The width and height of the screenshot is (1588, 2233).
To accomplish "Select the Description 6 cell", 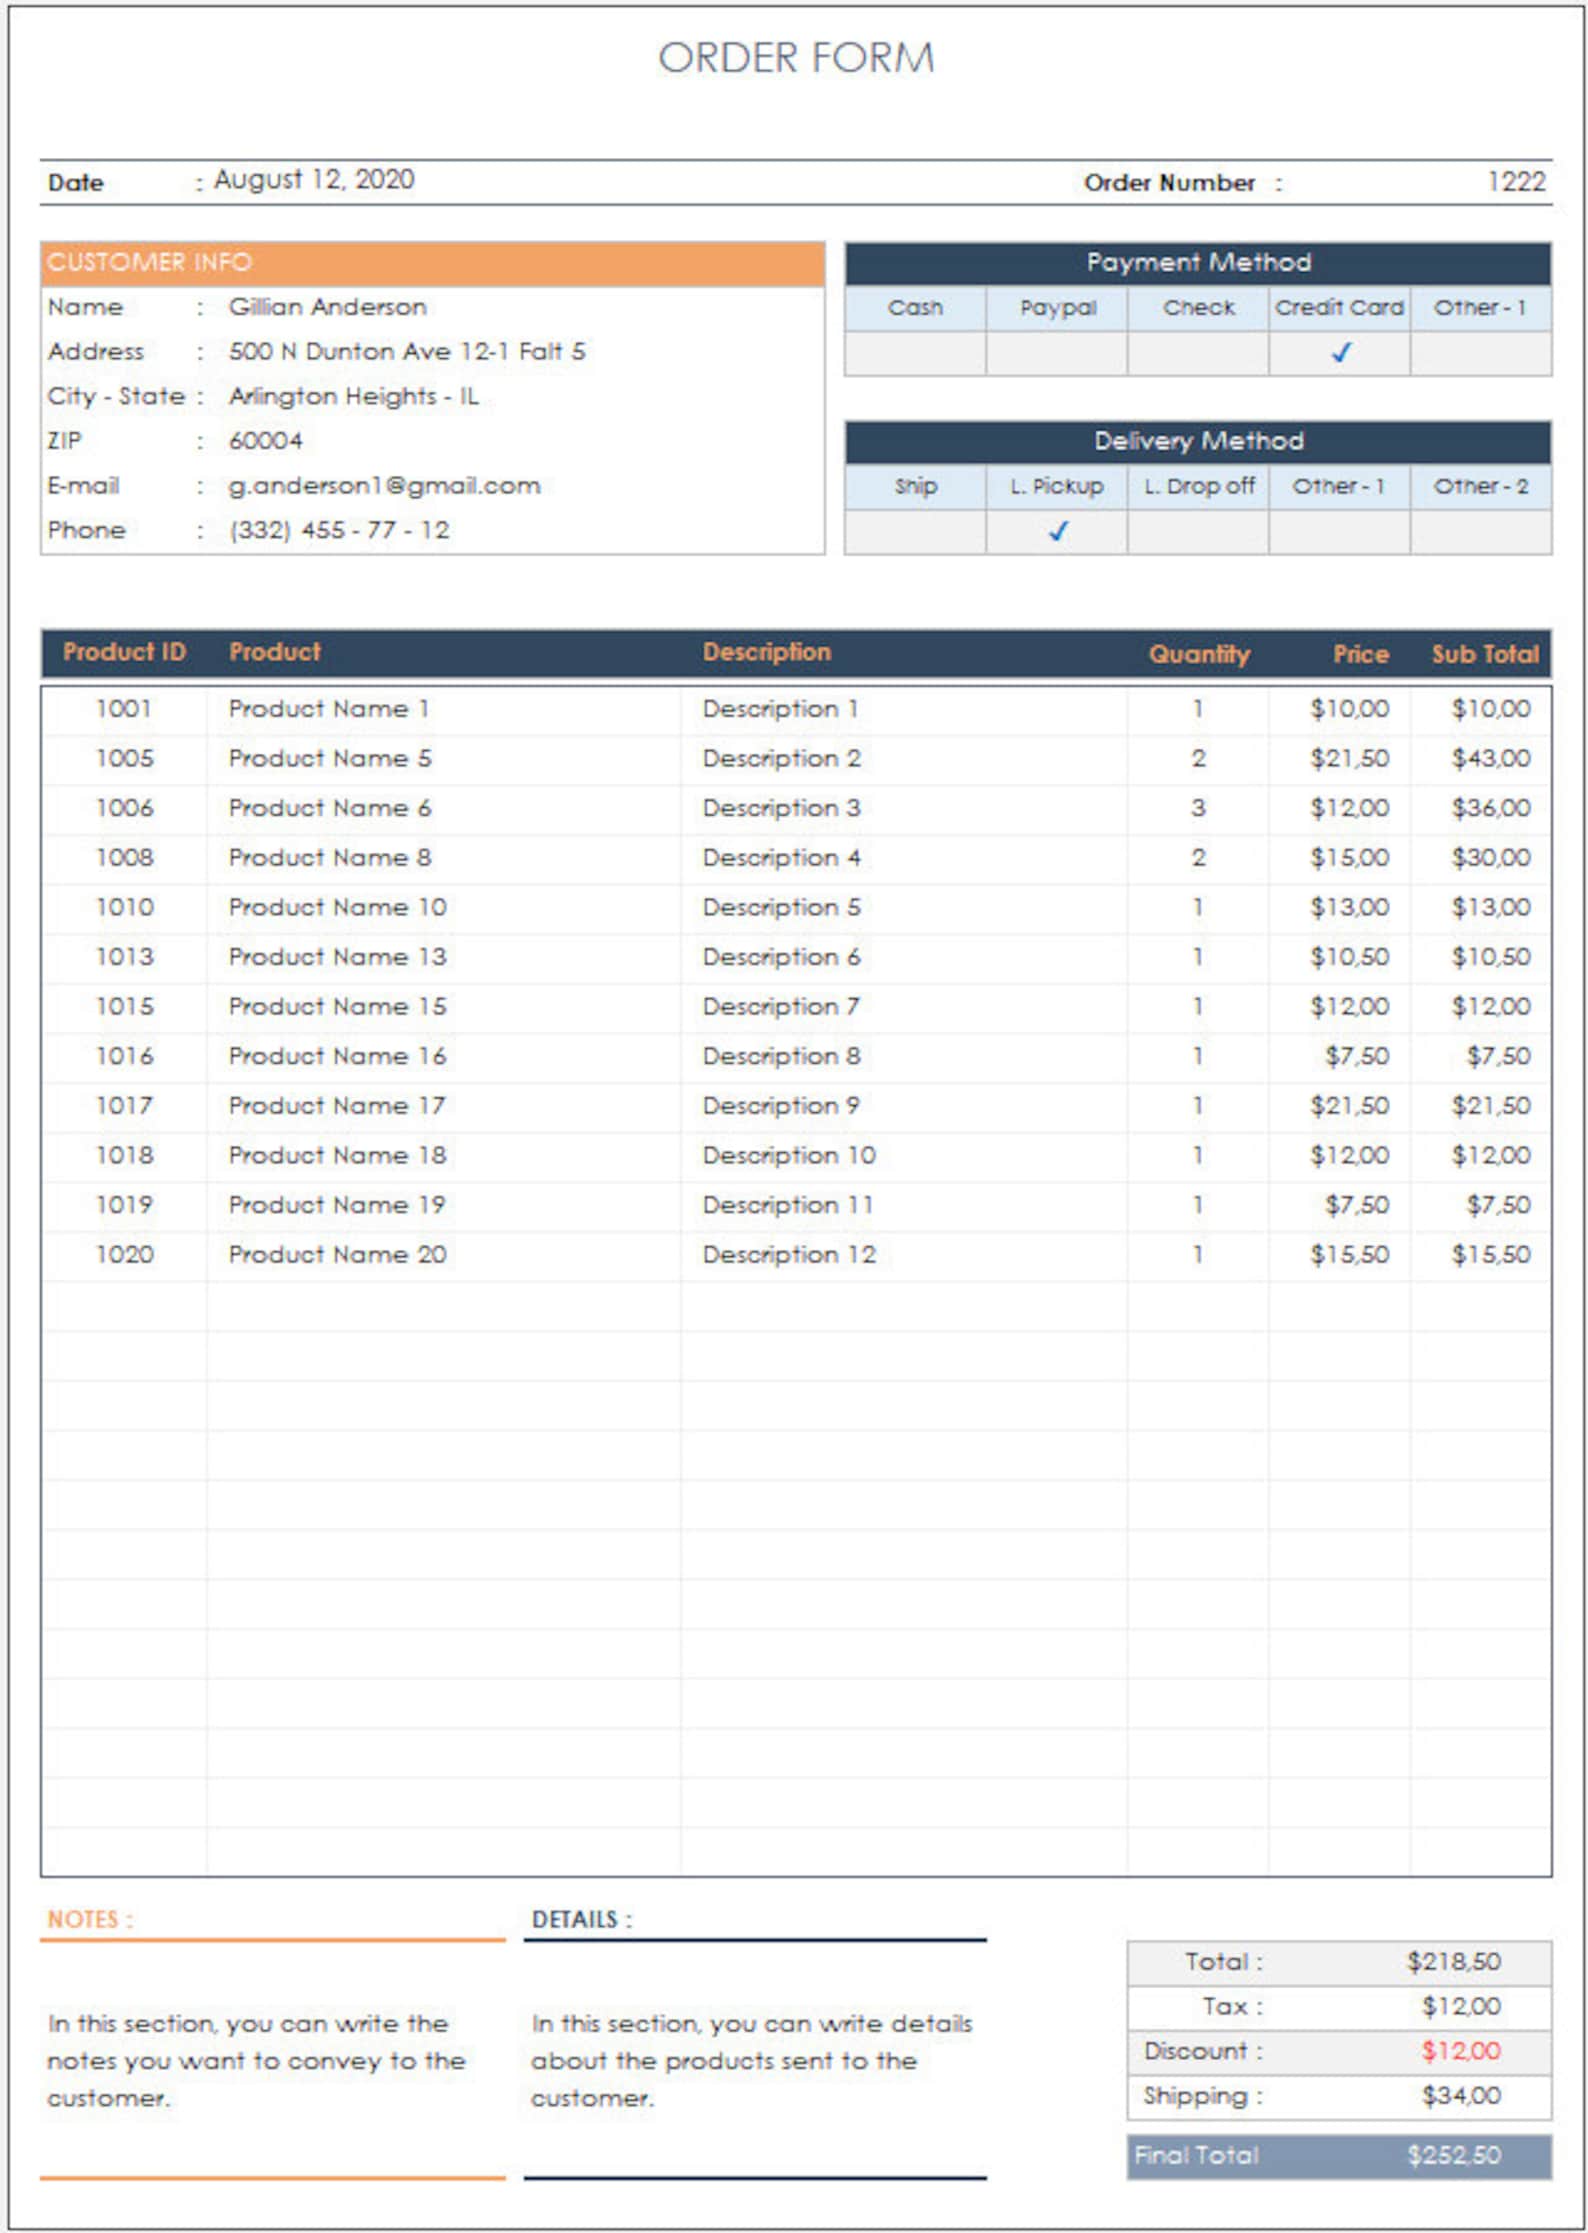I will click(904, 957).
